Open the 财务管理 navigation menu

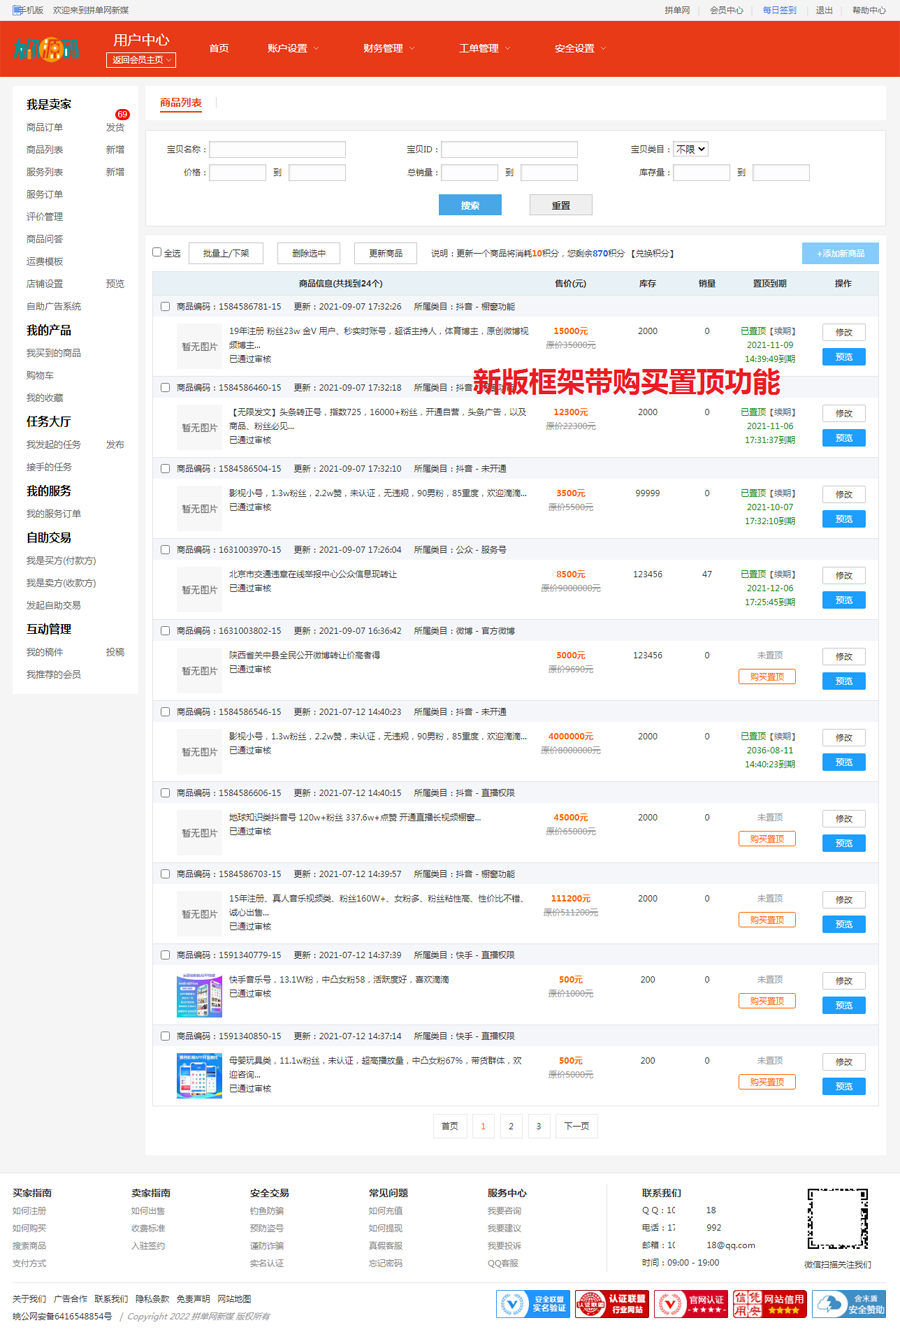pos(388,48)
